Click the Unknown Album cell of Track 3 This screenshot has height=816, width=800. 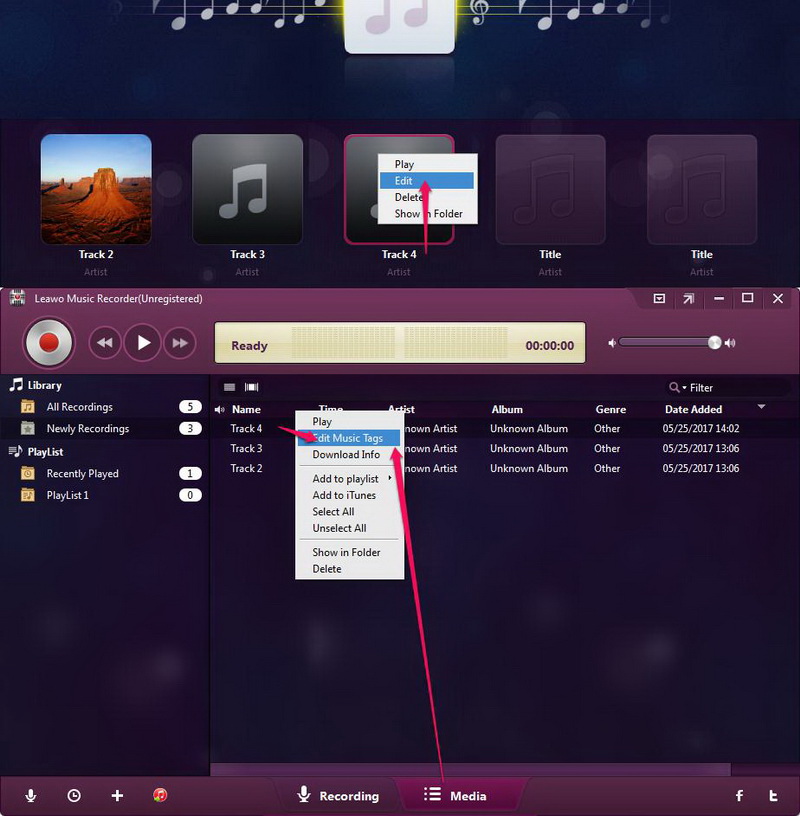(529, 449)
